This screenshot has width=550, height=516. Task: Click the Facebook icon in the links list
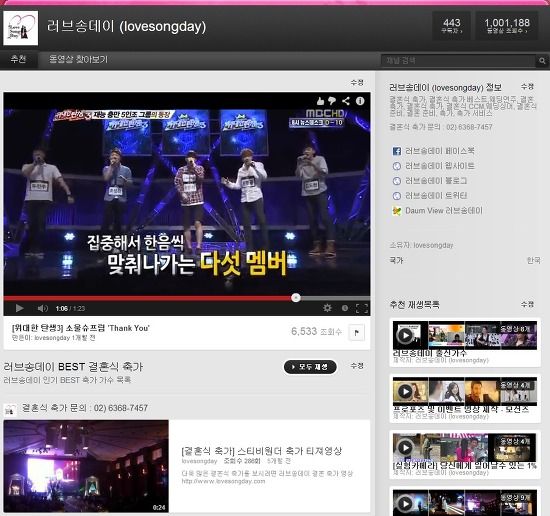396,151
